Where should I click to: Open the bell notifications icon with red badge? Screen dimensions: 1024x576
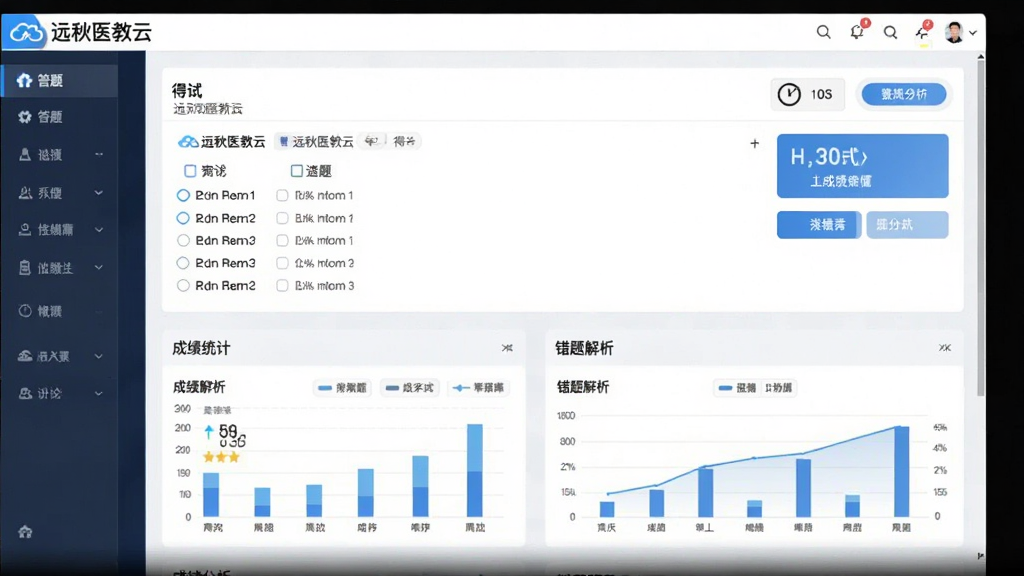coord(857,31)
